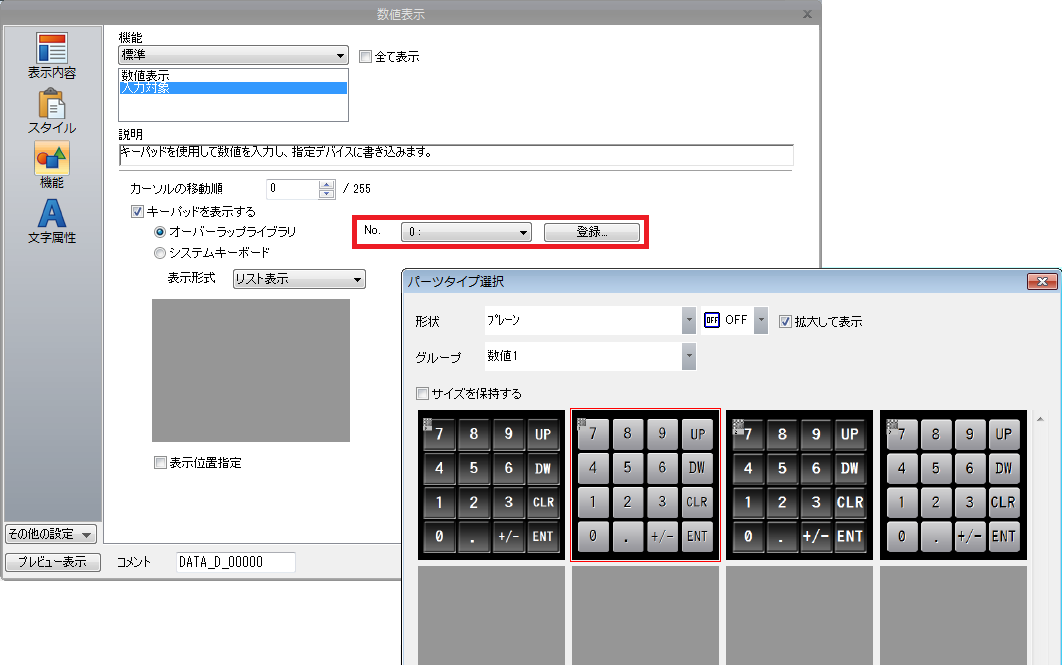The width and height of the screenshot is (1062, 665).
Task: Open the スタイル style section
Action: tap(52, 111)
